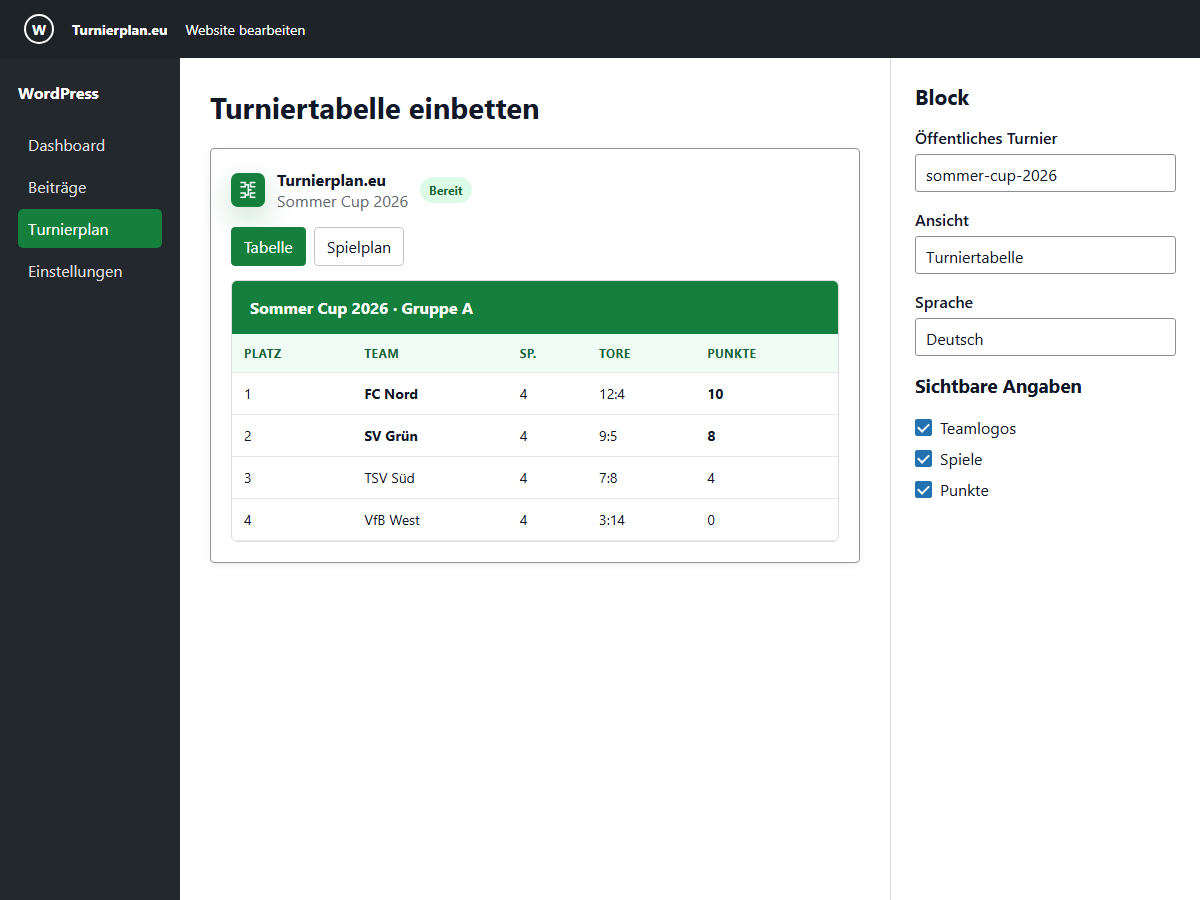Image resolution: width=1200 pixels, height=900 pixels.
Task: Select the SV Grün team cell
Action: [391, 436]
